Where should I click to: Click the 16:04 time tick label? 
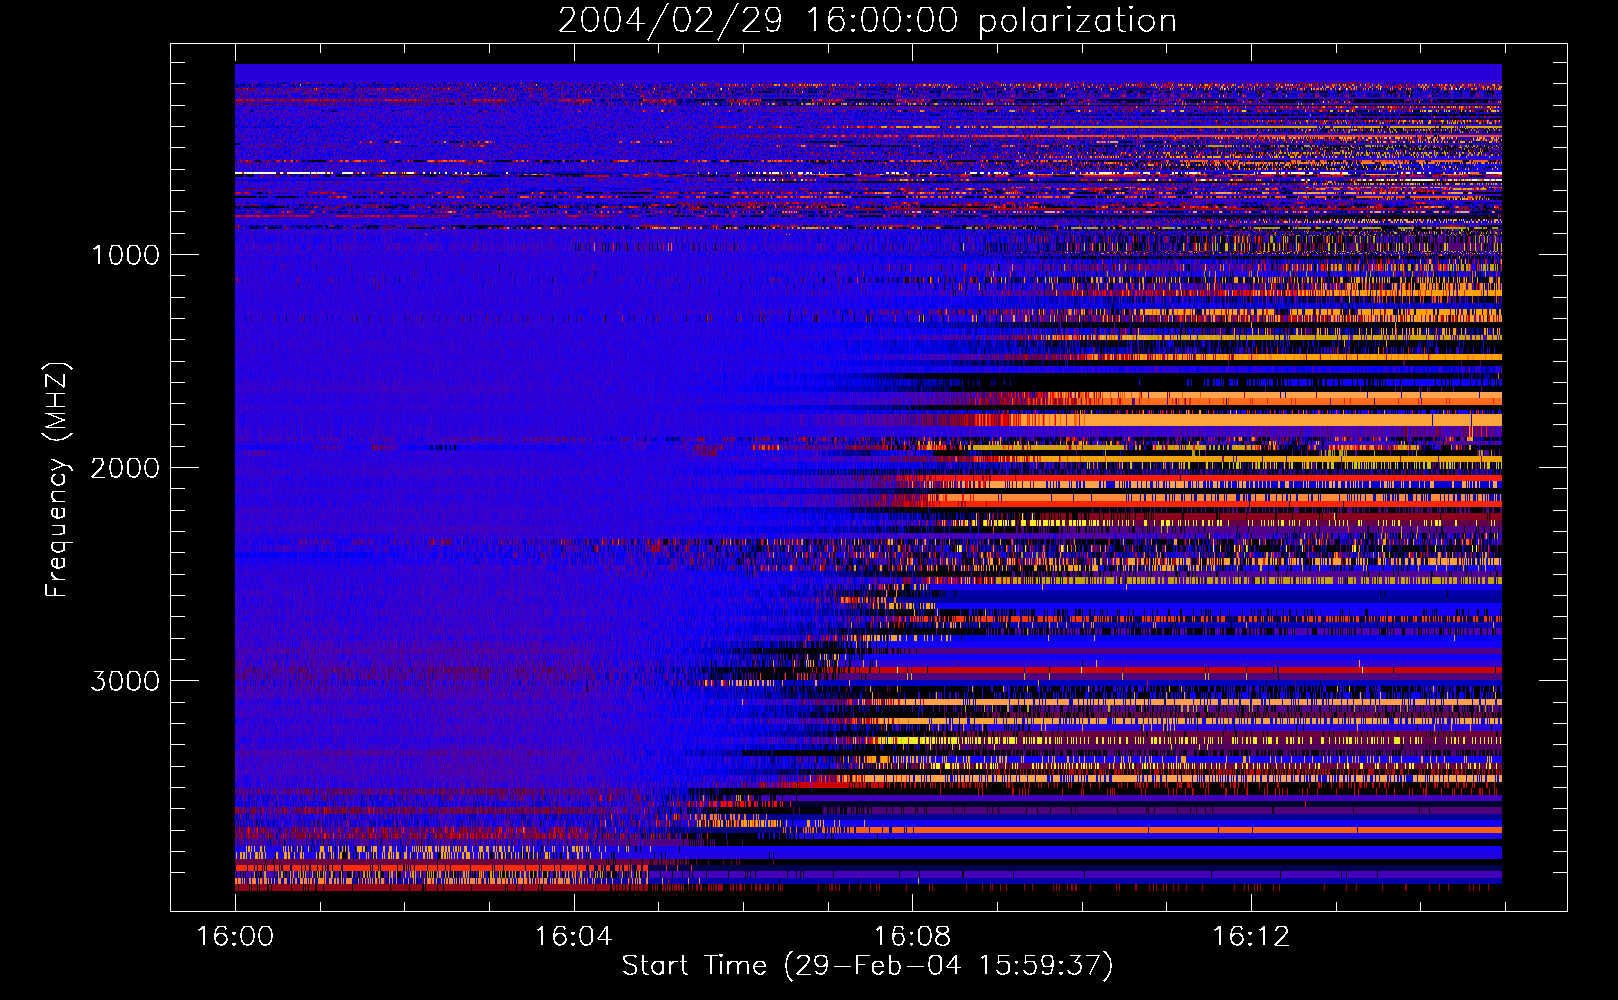coord(573,936)
